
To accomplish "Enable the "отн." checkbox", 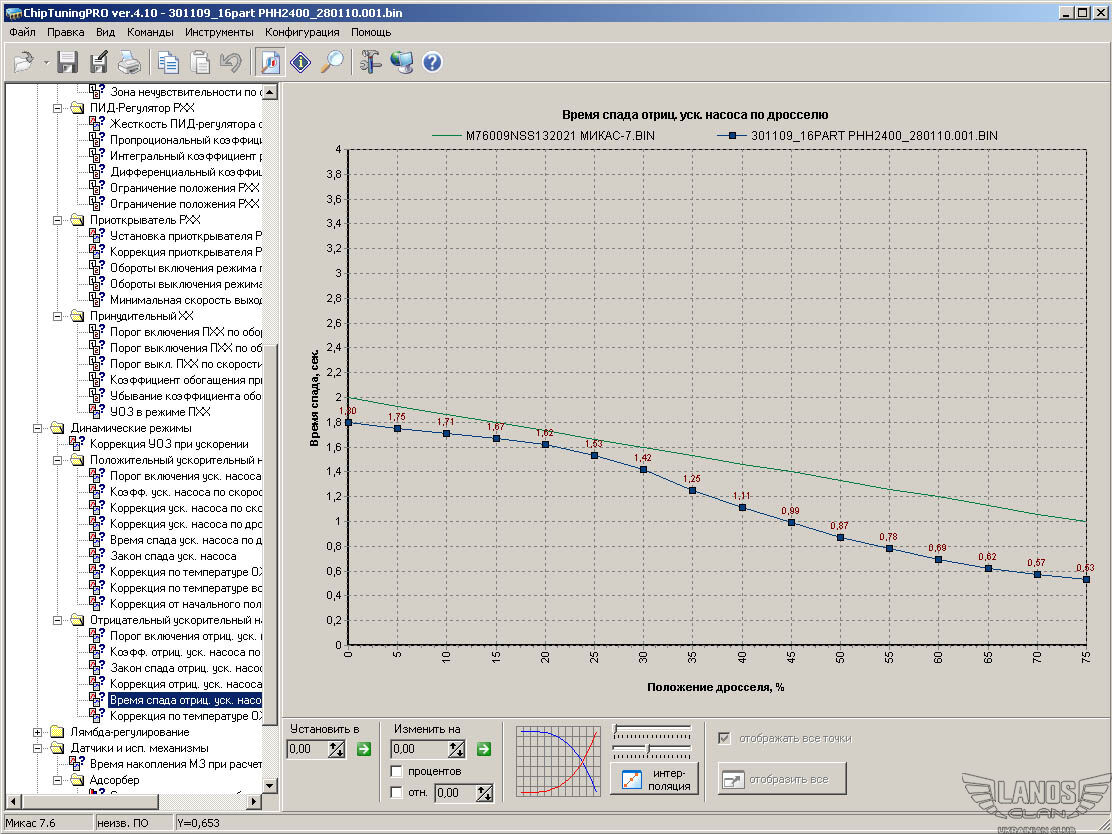I will click(x=397, y=793).
